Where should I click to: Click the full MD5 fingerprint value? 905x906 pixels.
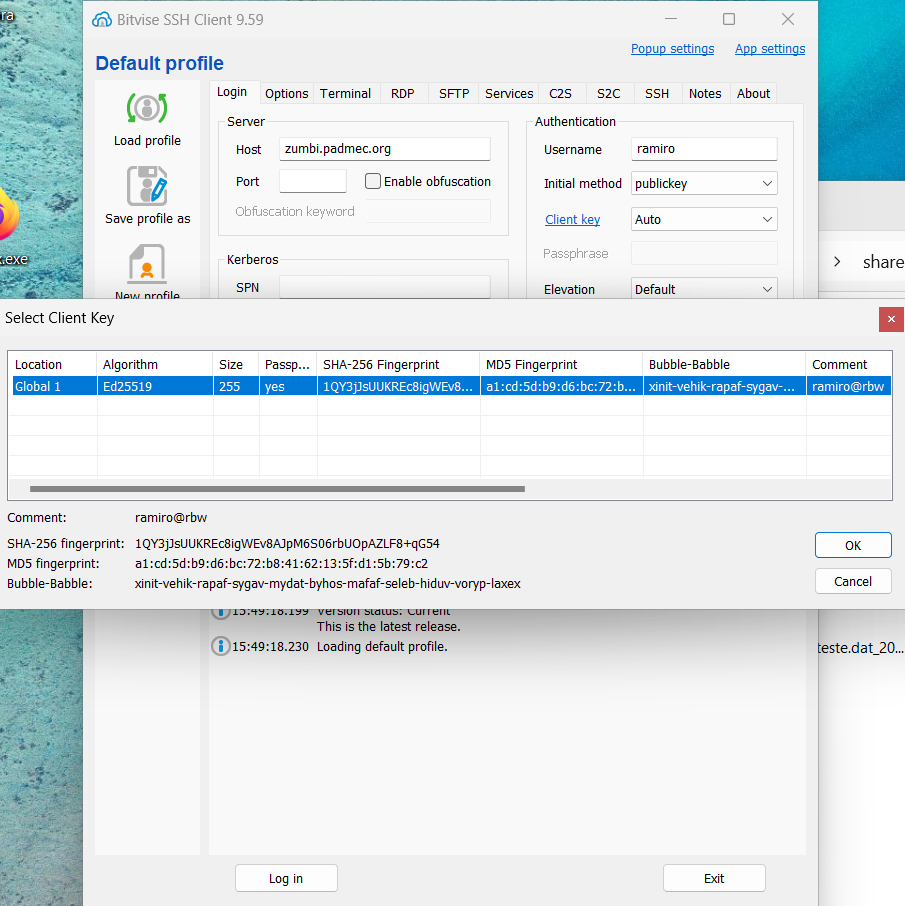pyautogui.click(x=281, y=563)
